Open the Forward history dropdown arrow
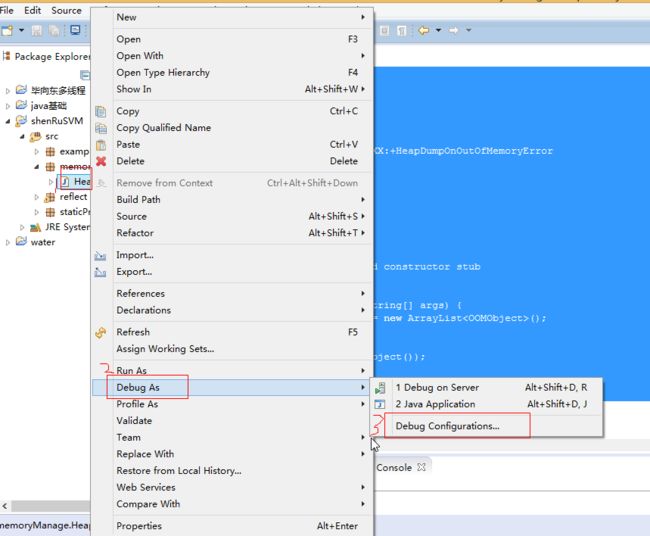650x536 pixels. coord(469,30)
